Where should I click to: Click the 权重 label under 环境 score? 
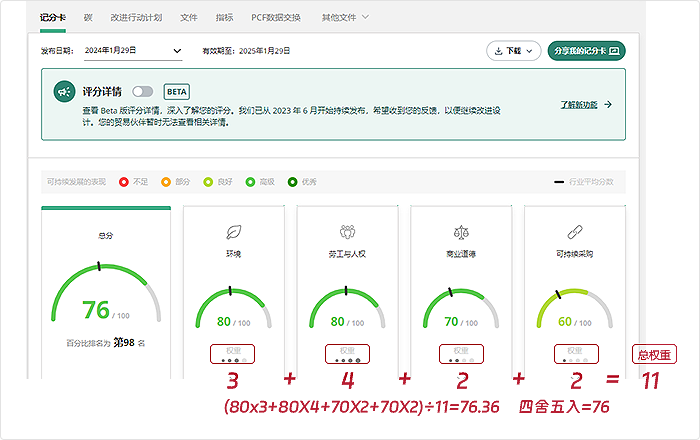point(233,352)
